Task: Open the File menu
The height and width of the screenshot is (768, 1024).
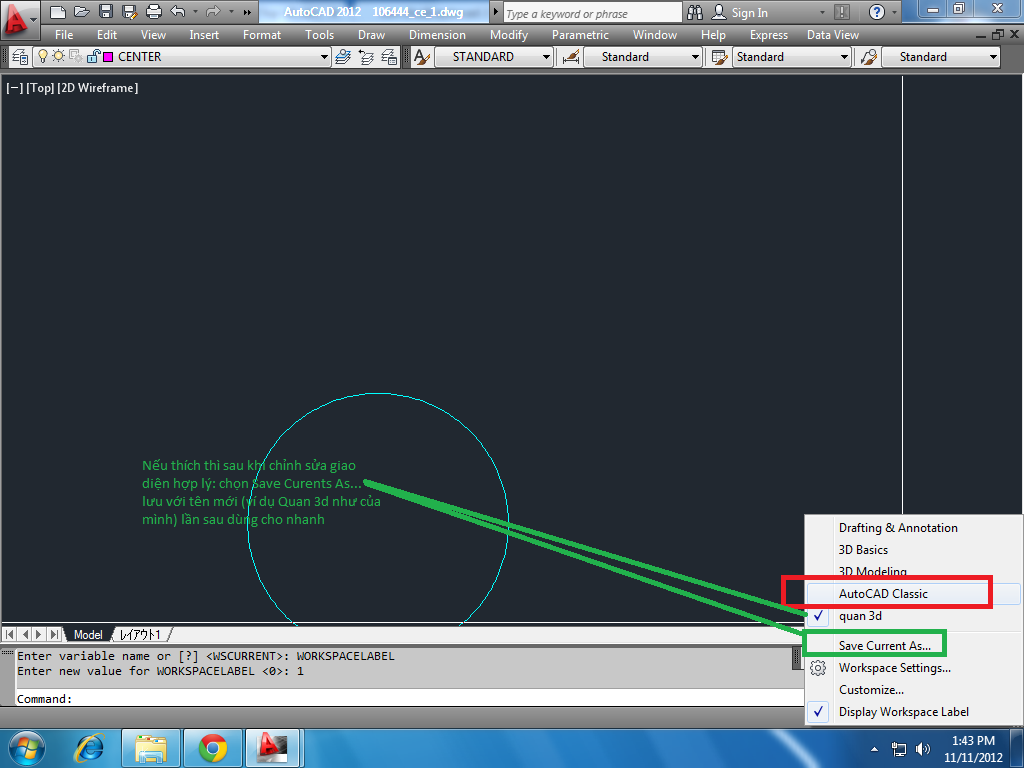Action: coord(64,35)
